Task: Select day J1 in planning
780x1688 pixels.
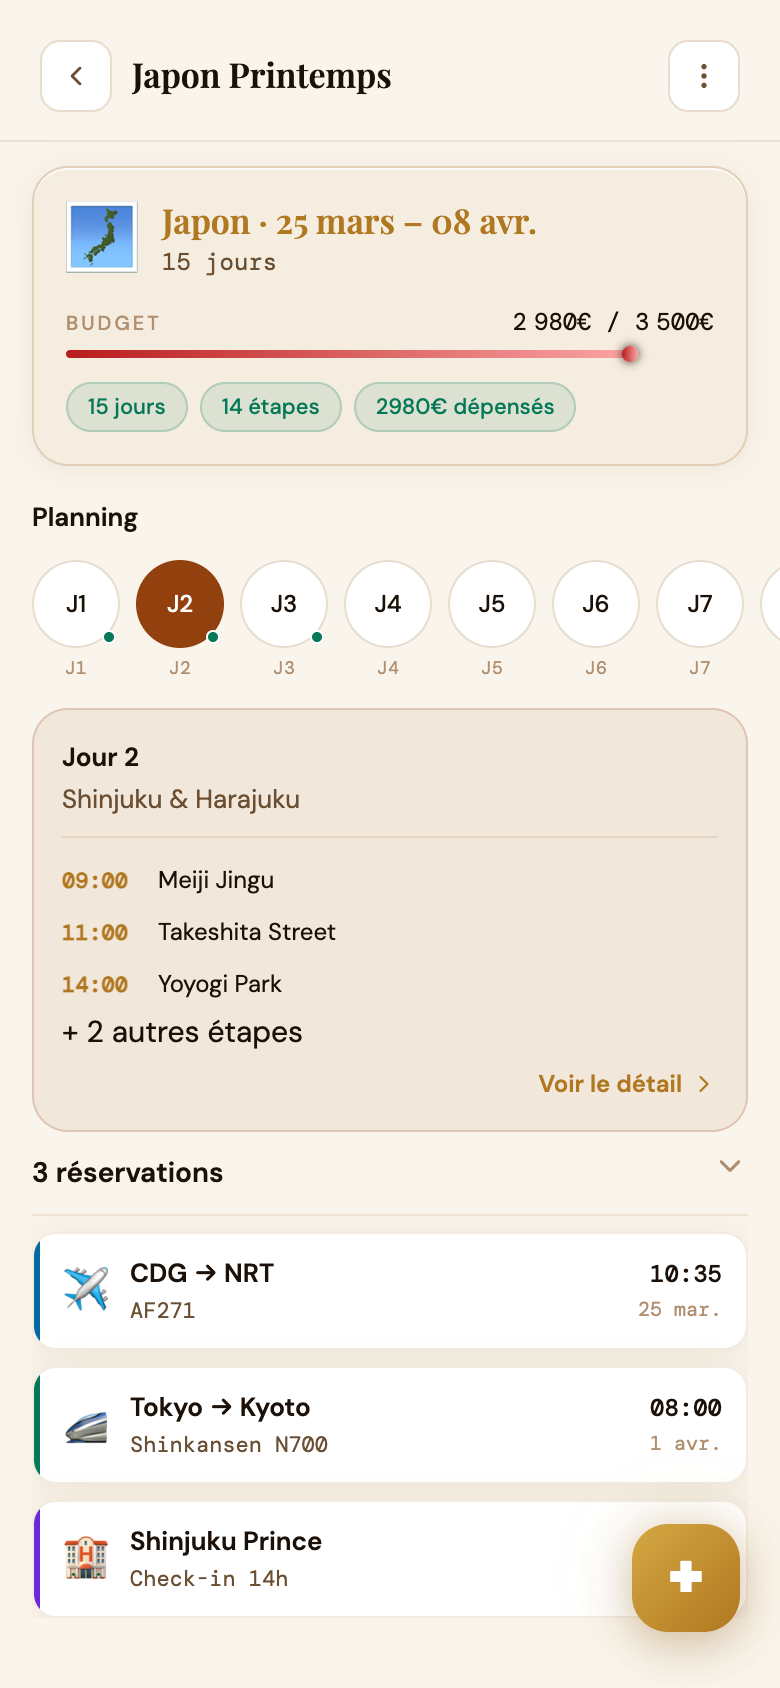Action: (76, 604)
